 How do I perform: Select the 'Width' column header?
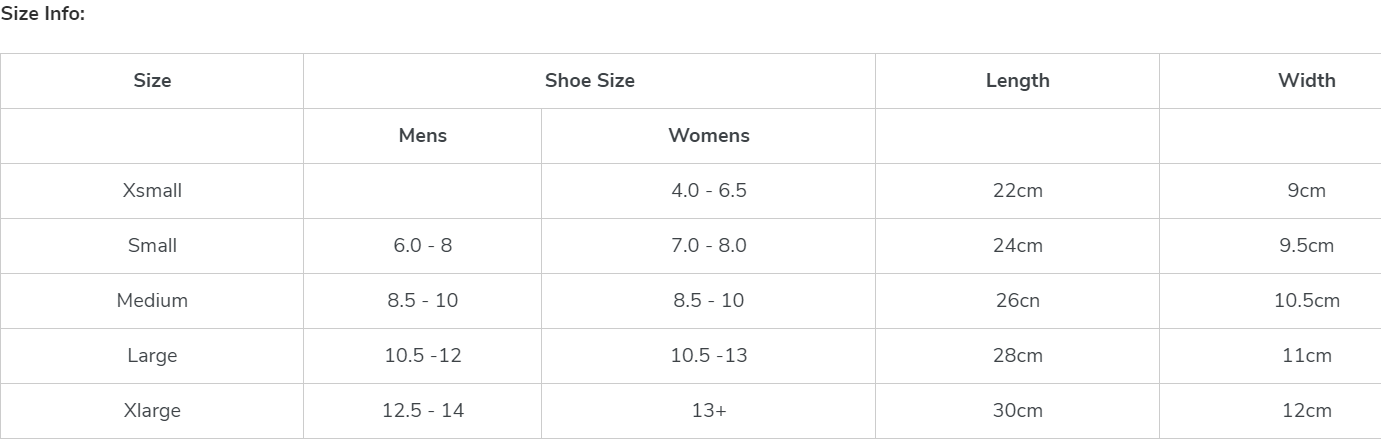tap(1306, 81)
